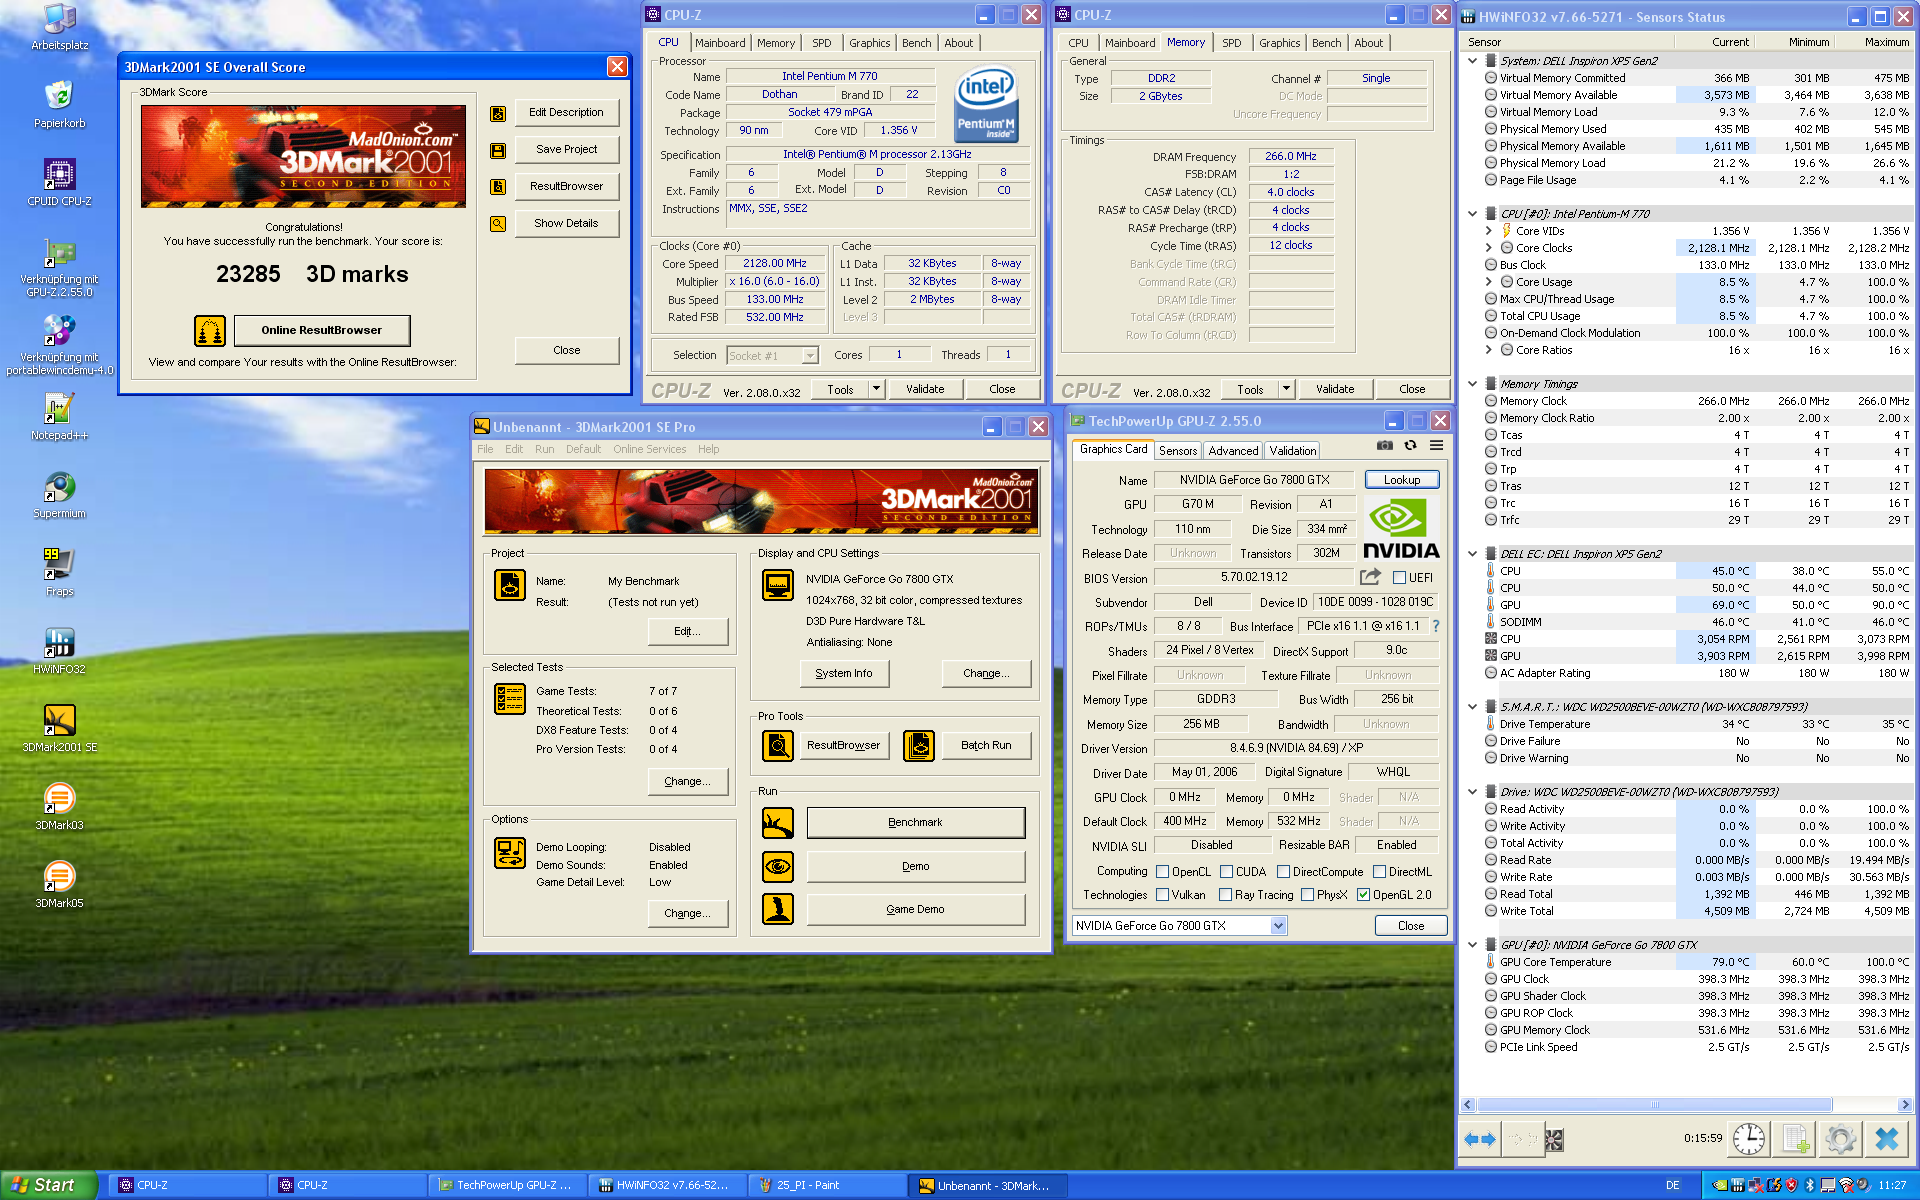The image size is (1920, 1200).
Task: Click the GPU-Z screenshot camera icon
Action: tap(1384, 446)
